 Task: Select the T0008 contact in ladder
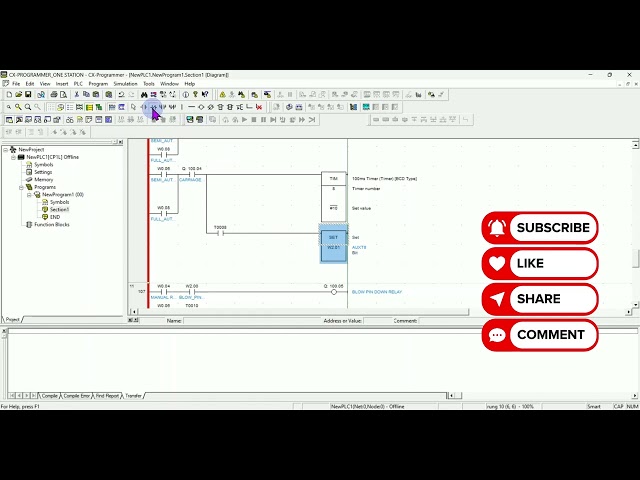220,231
